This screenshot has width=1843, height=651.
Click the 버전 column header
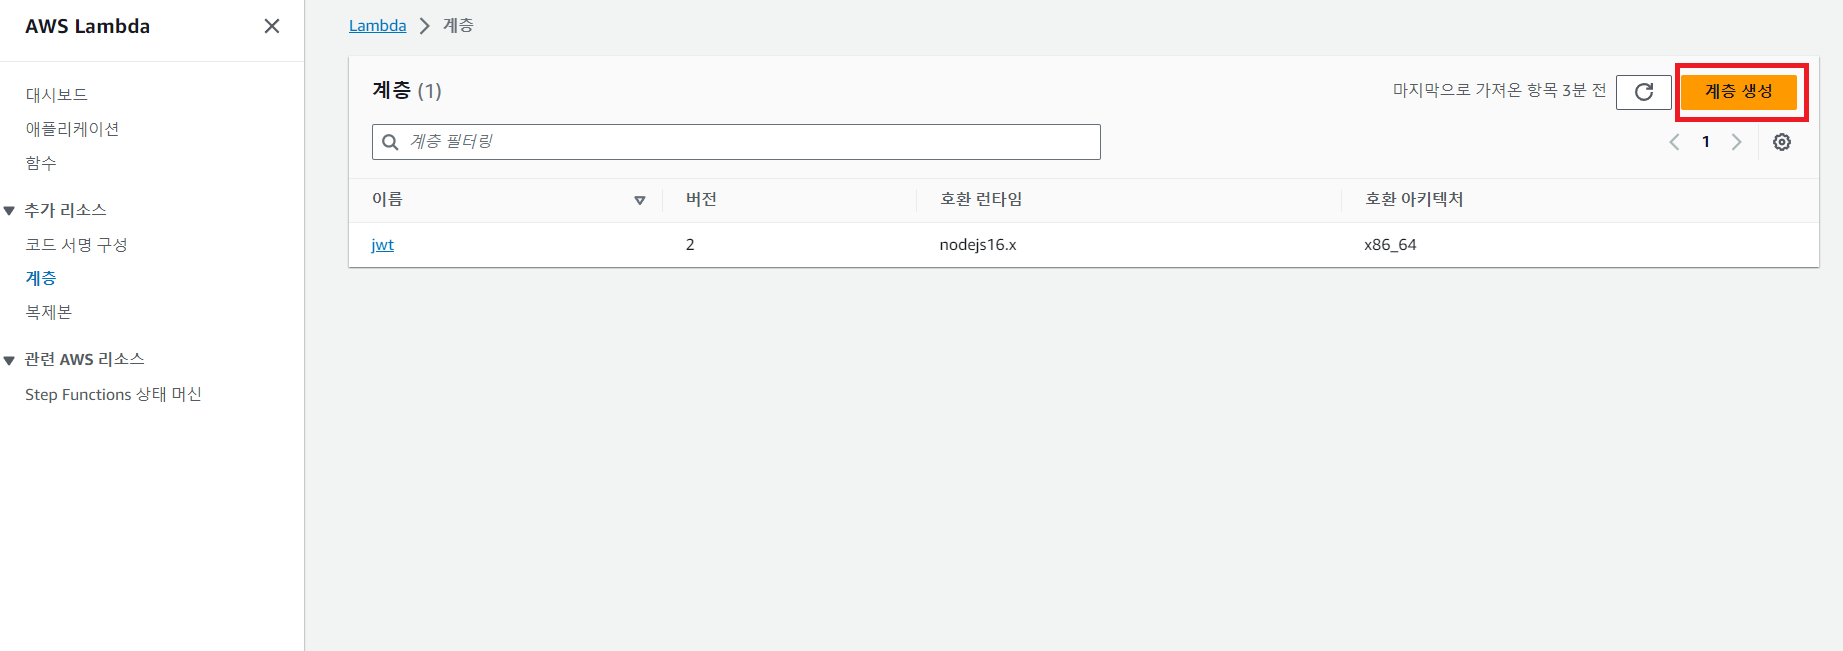click(701, 200)
